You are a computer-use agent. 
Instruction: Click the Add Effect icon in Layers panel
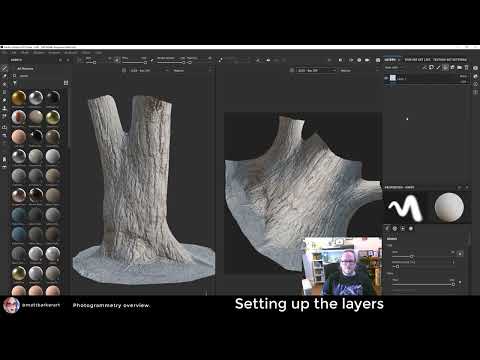[x=424, y=68]
